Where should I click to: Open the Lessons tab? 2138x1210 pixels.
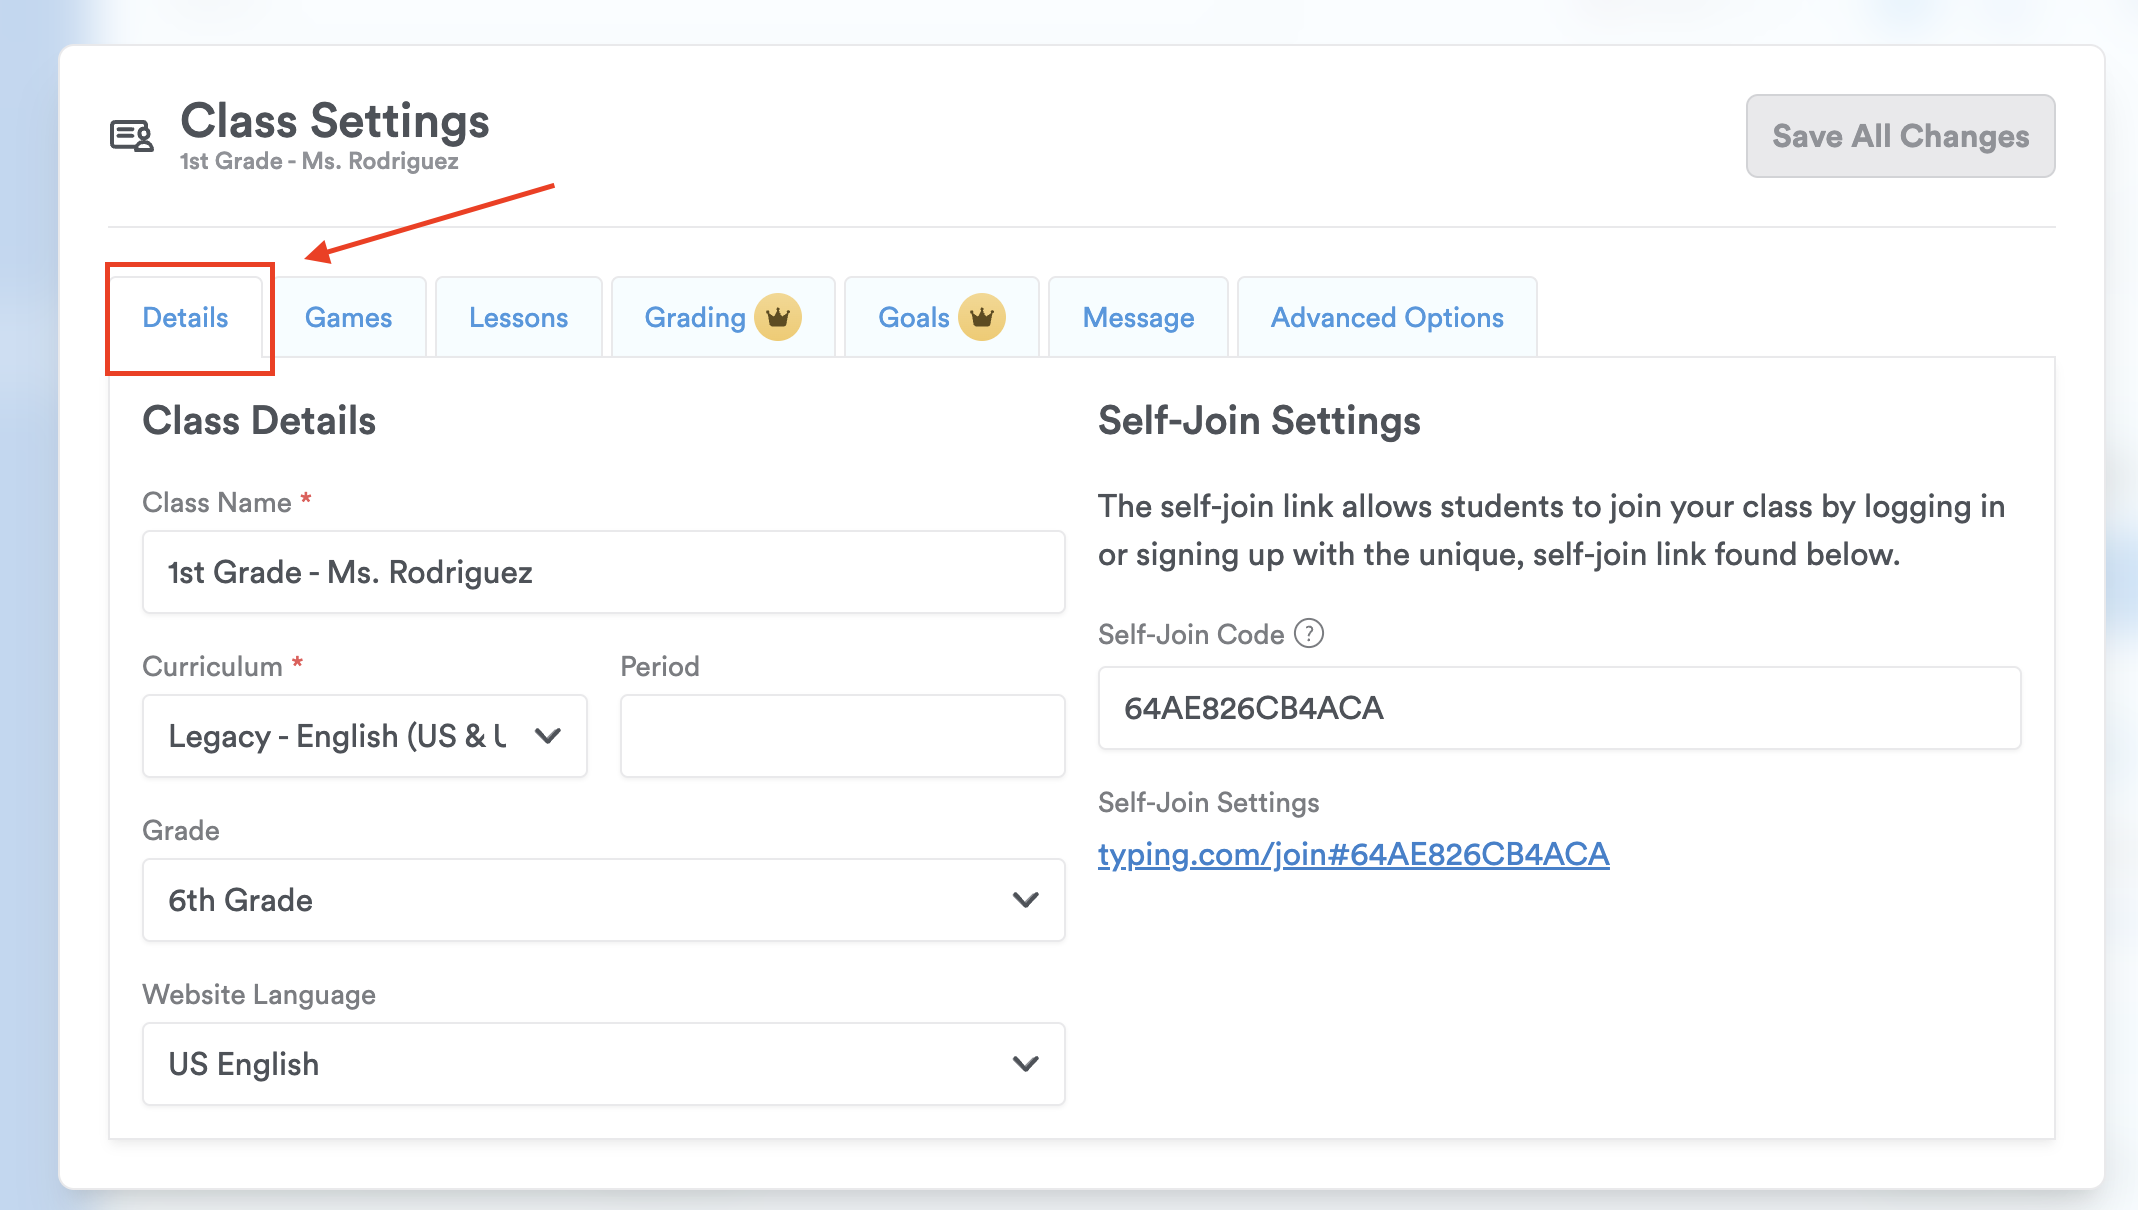(x=518, y=318)
